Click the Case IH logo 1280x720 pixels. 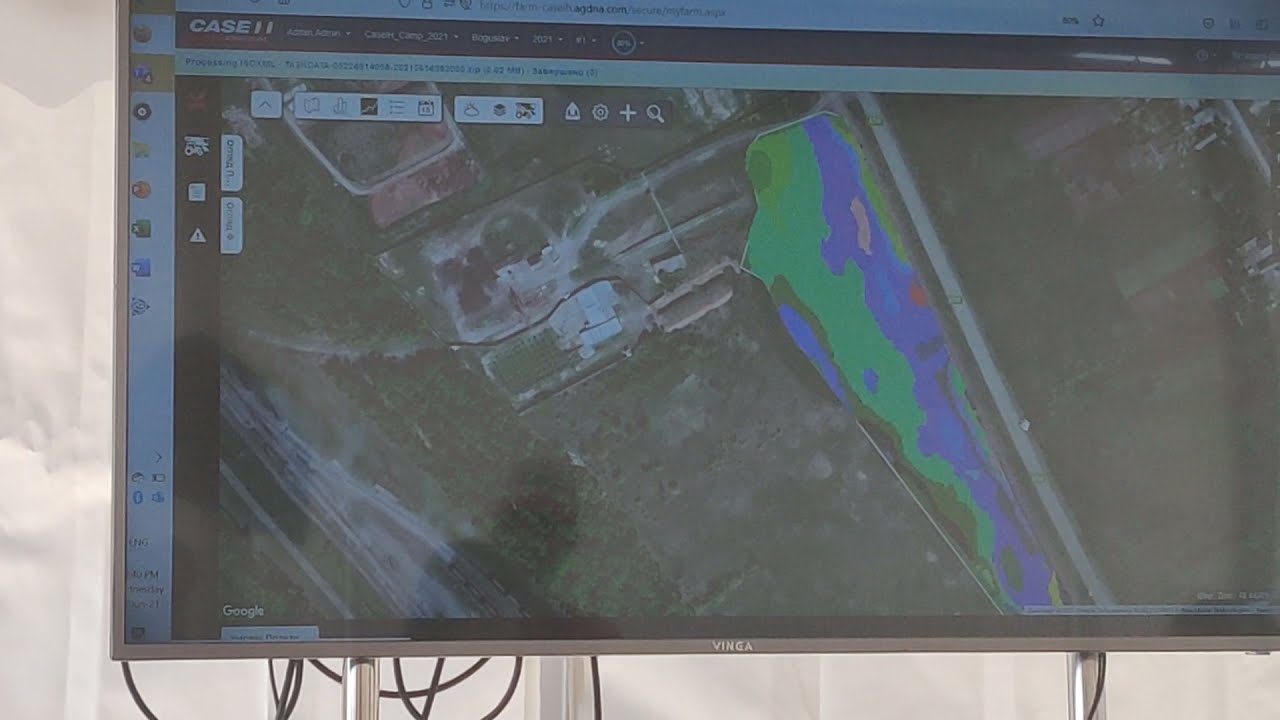[231, 29]
